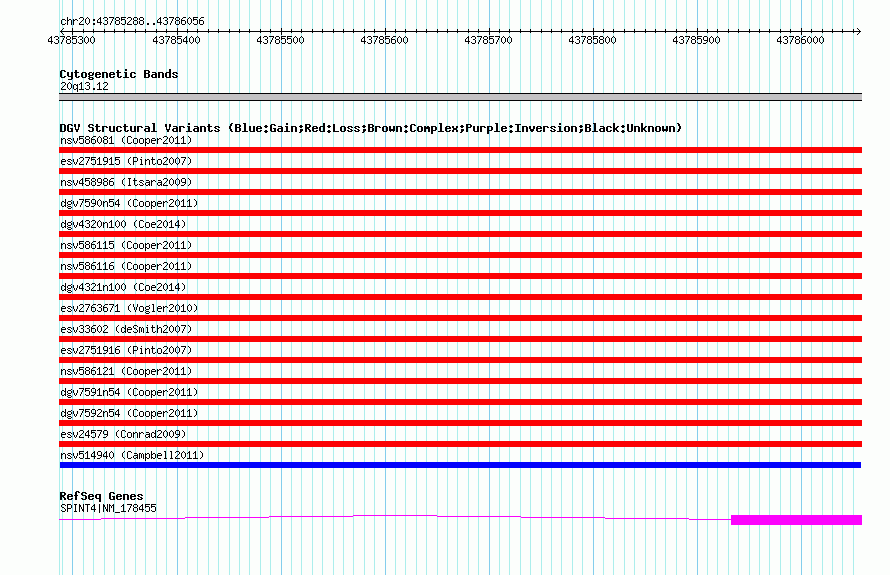Click the right arrowhead of the ruler
Screen dimensions: 890x575
pos(858,31)
